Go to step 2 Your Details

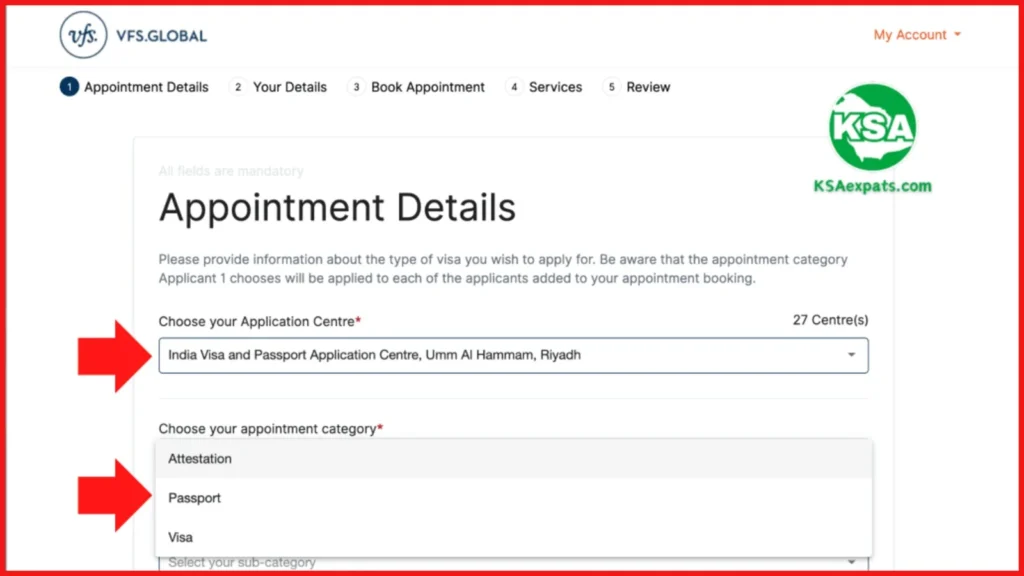[x=278, y=87]
